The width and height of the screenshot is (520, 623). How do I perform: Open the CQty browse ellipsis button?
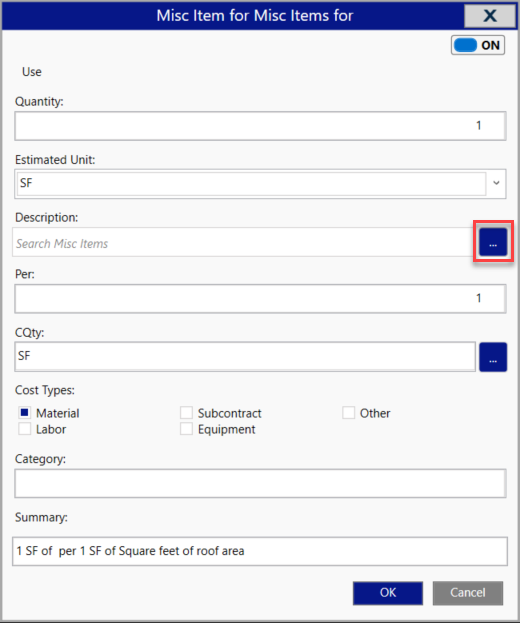tap(493, 357)
